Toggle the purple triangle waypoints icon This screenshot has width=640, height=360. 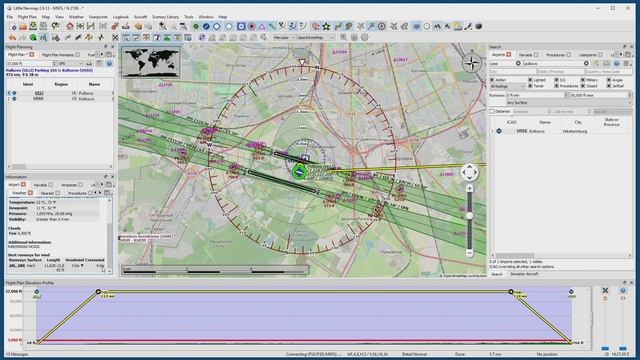pyautogui.click(x=262, y=27)
